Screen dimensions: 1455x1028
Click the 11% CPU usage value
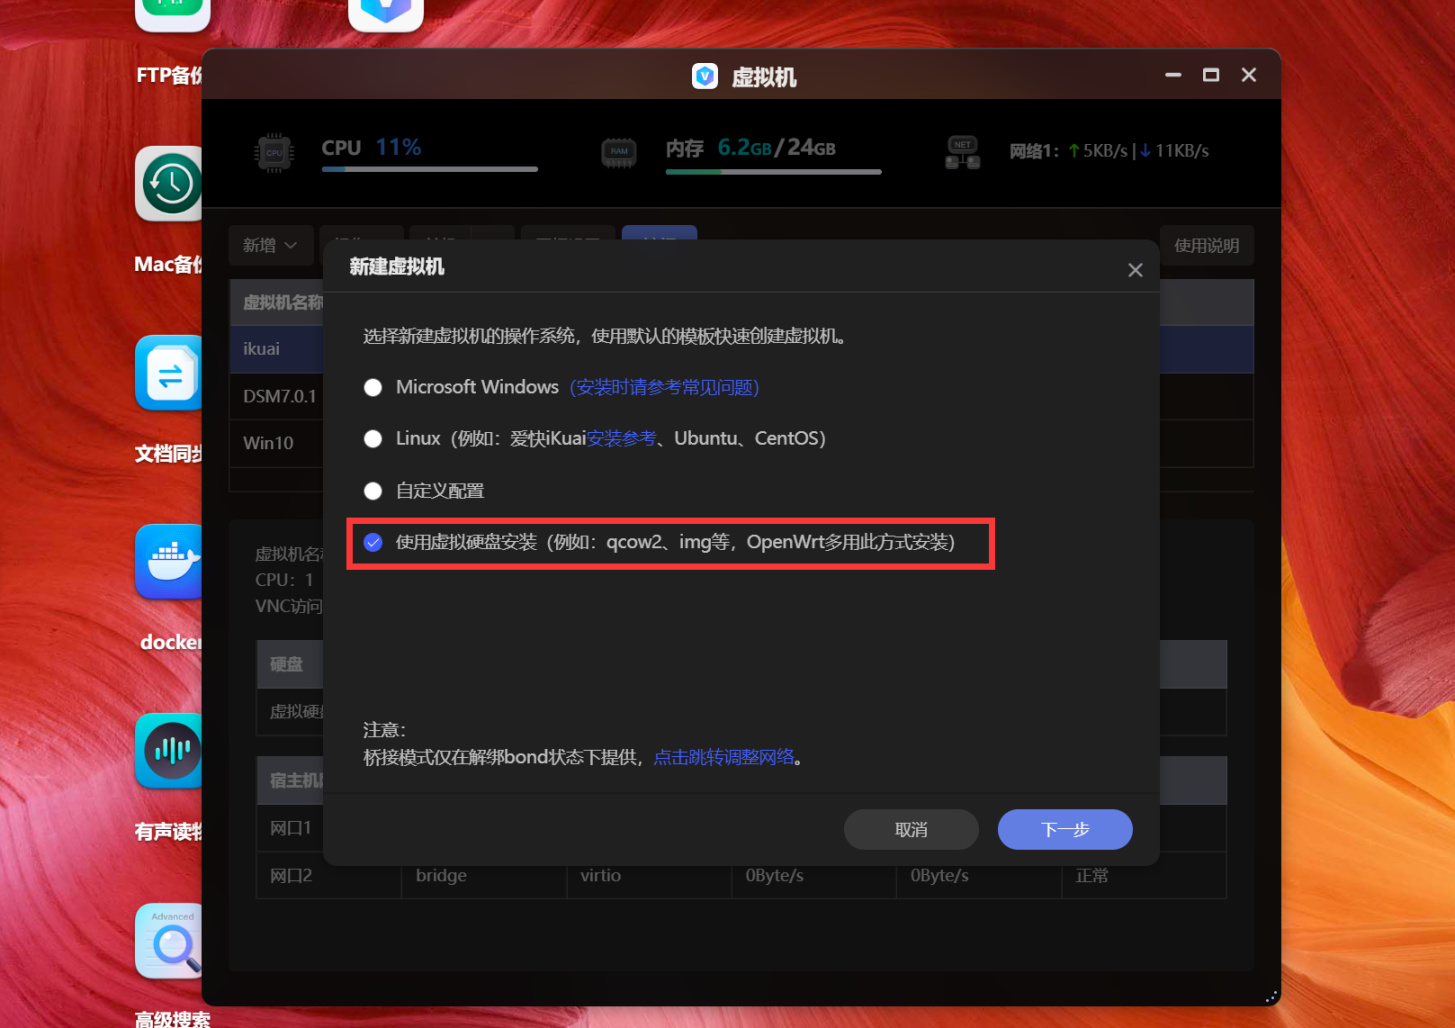398,147
